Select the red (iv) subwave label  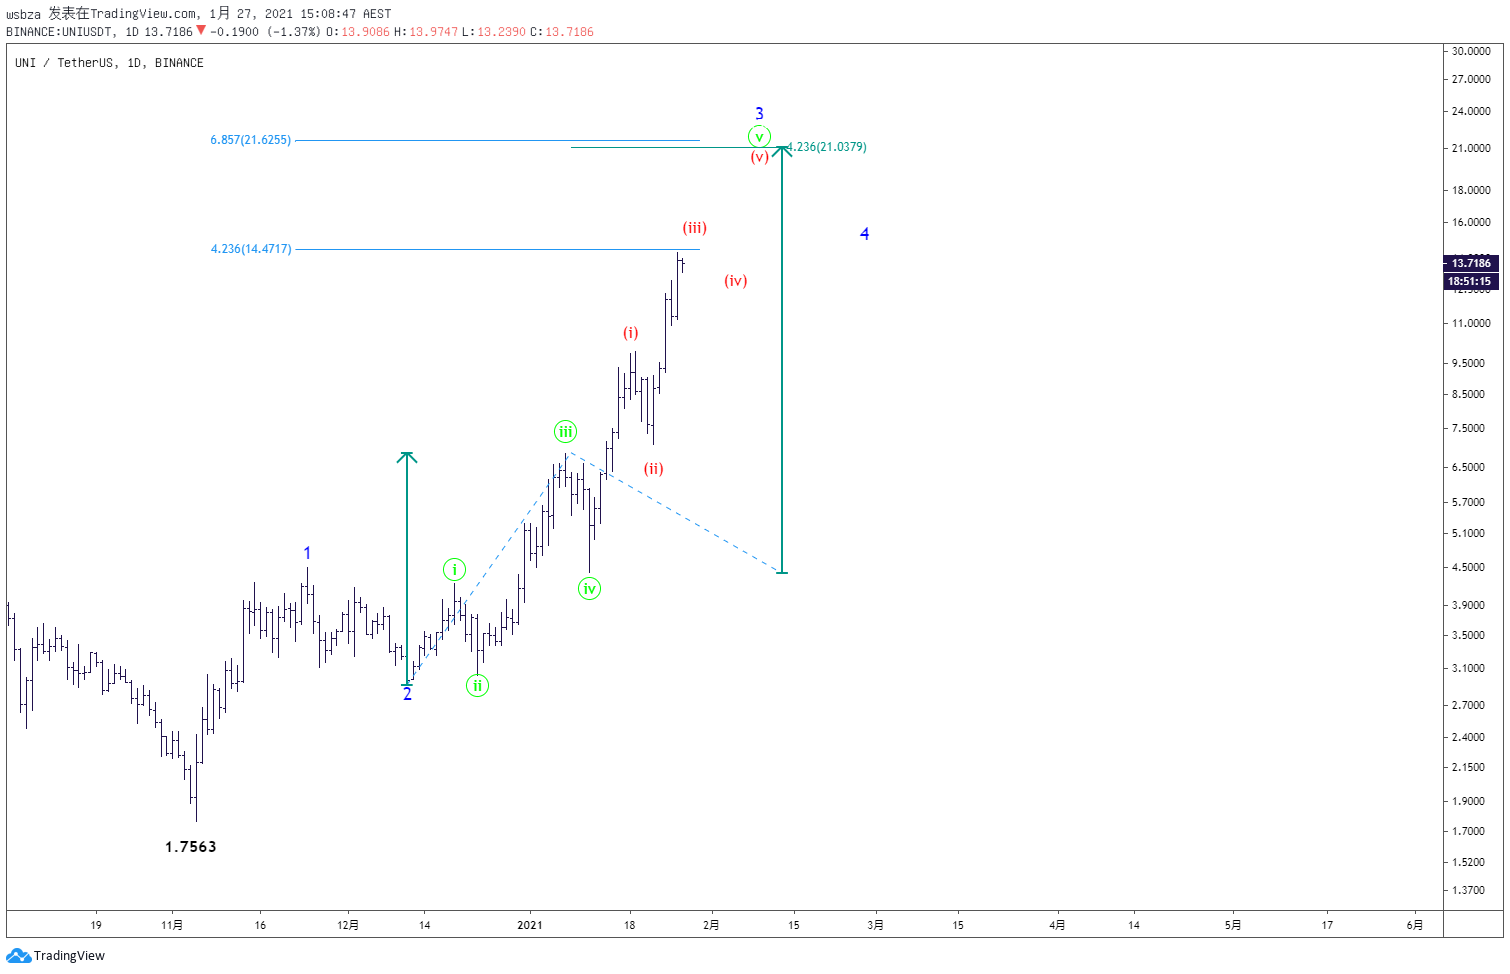click(x=736, y=281)
